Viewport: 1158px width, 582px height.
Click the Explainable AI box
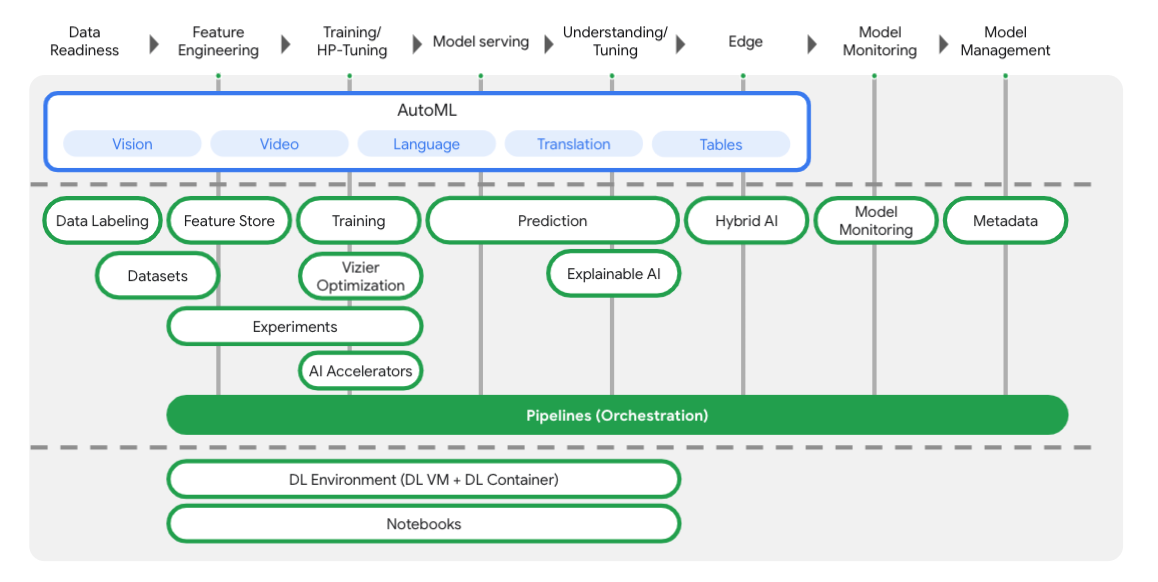613,274
